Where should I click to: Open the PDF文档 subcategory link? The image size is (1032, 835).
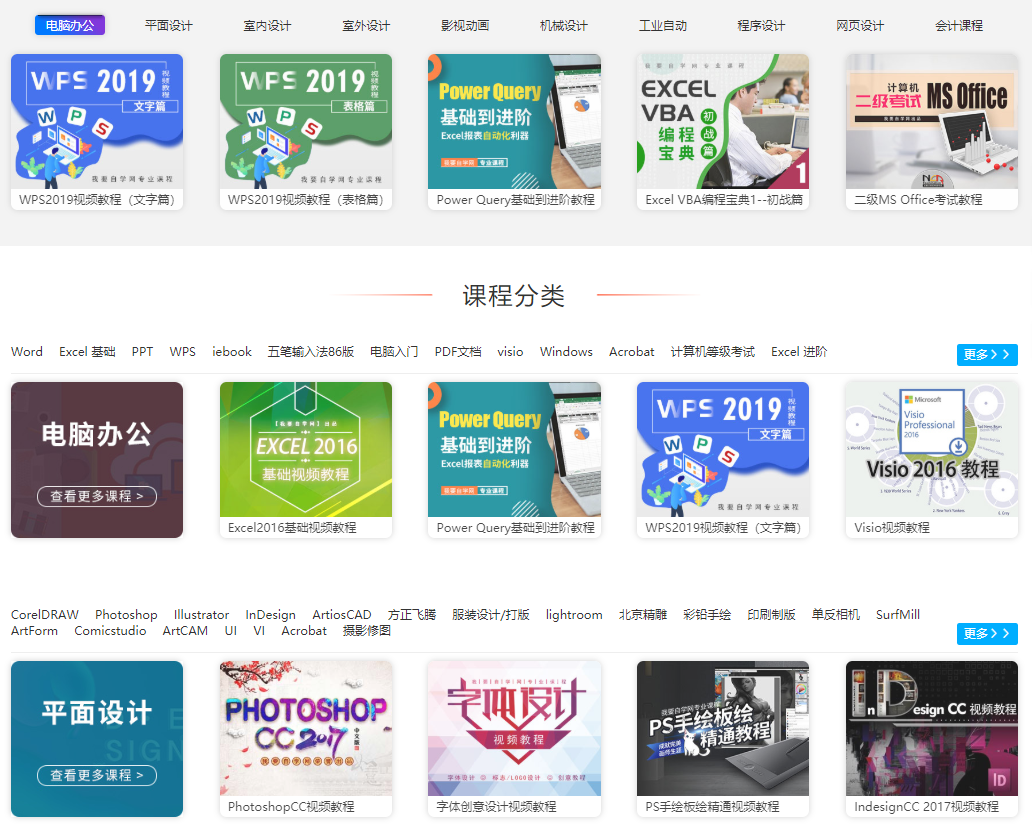coord(458,351)
